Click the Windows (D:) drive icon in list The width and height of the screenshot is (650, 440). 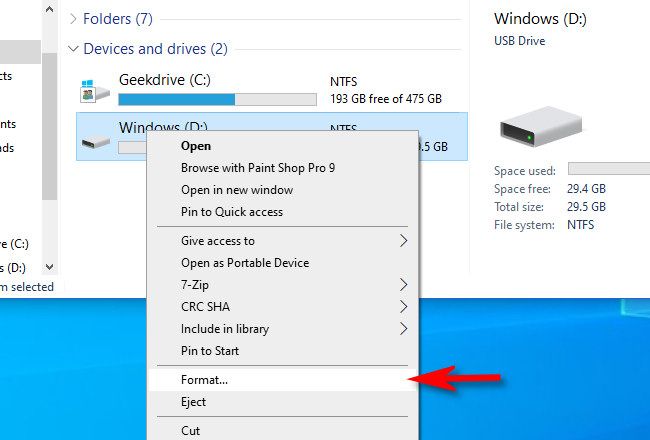pos(94,142)
